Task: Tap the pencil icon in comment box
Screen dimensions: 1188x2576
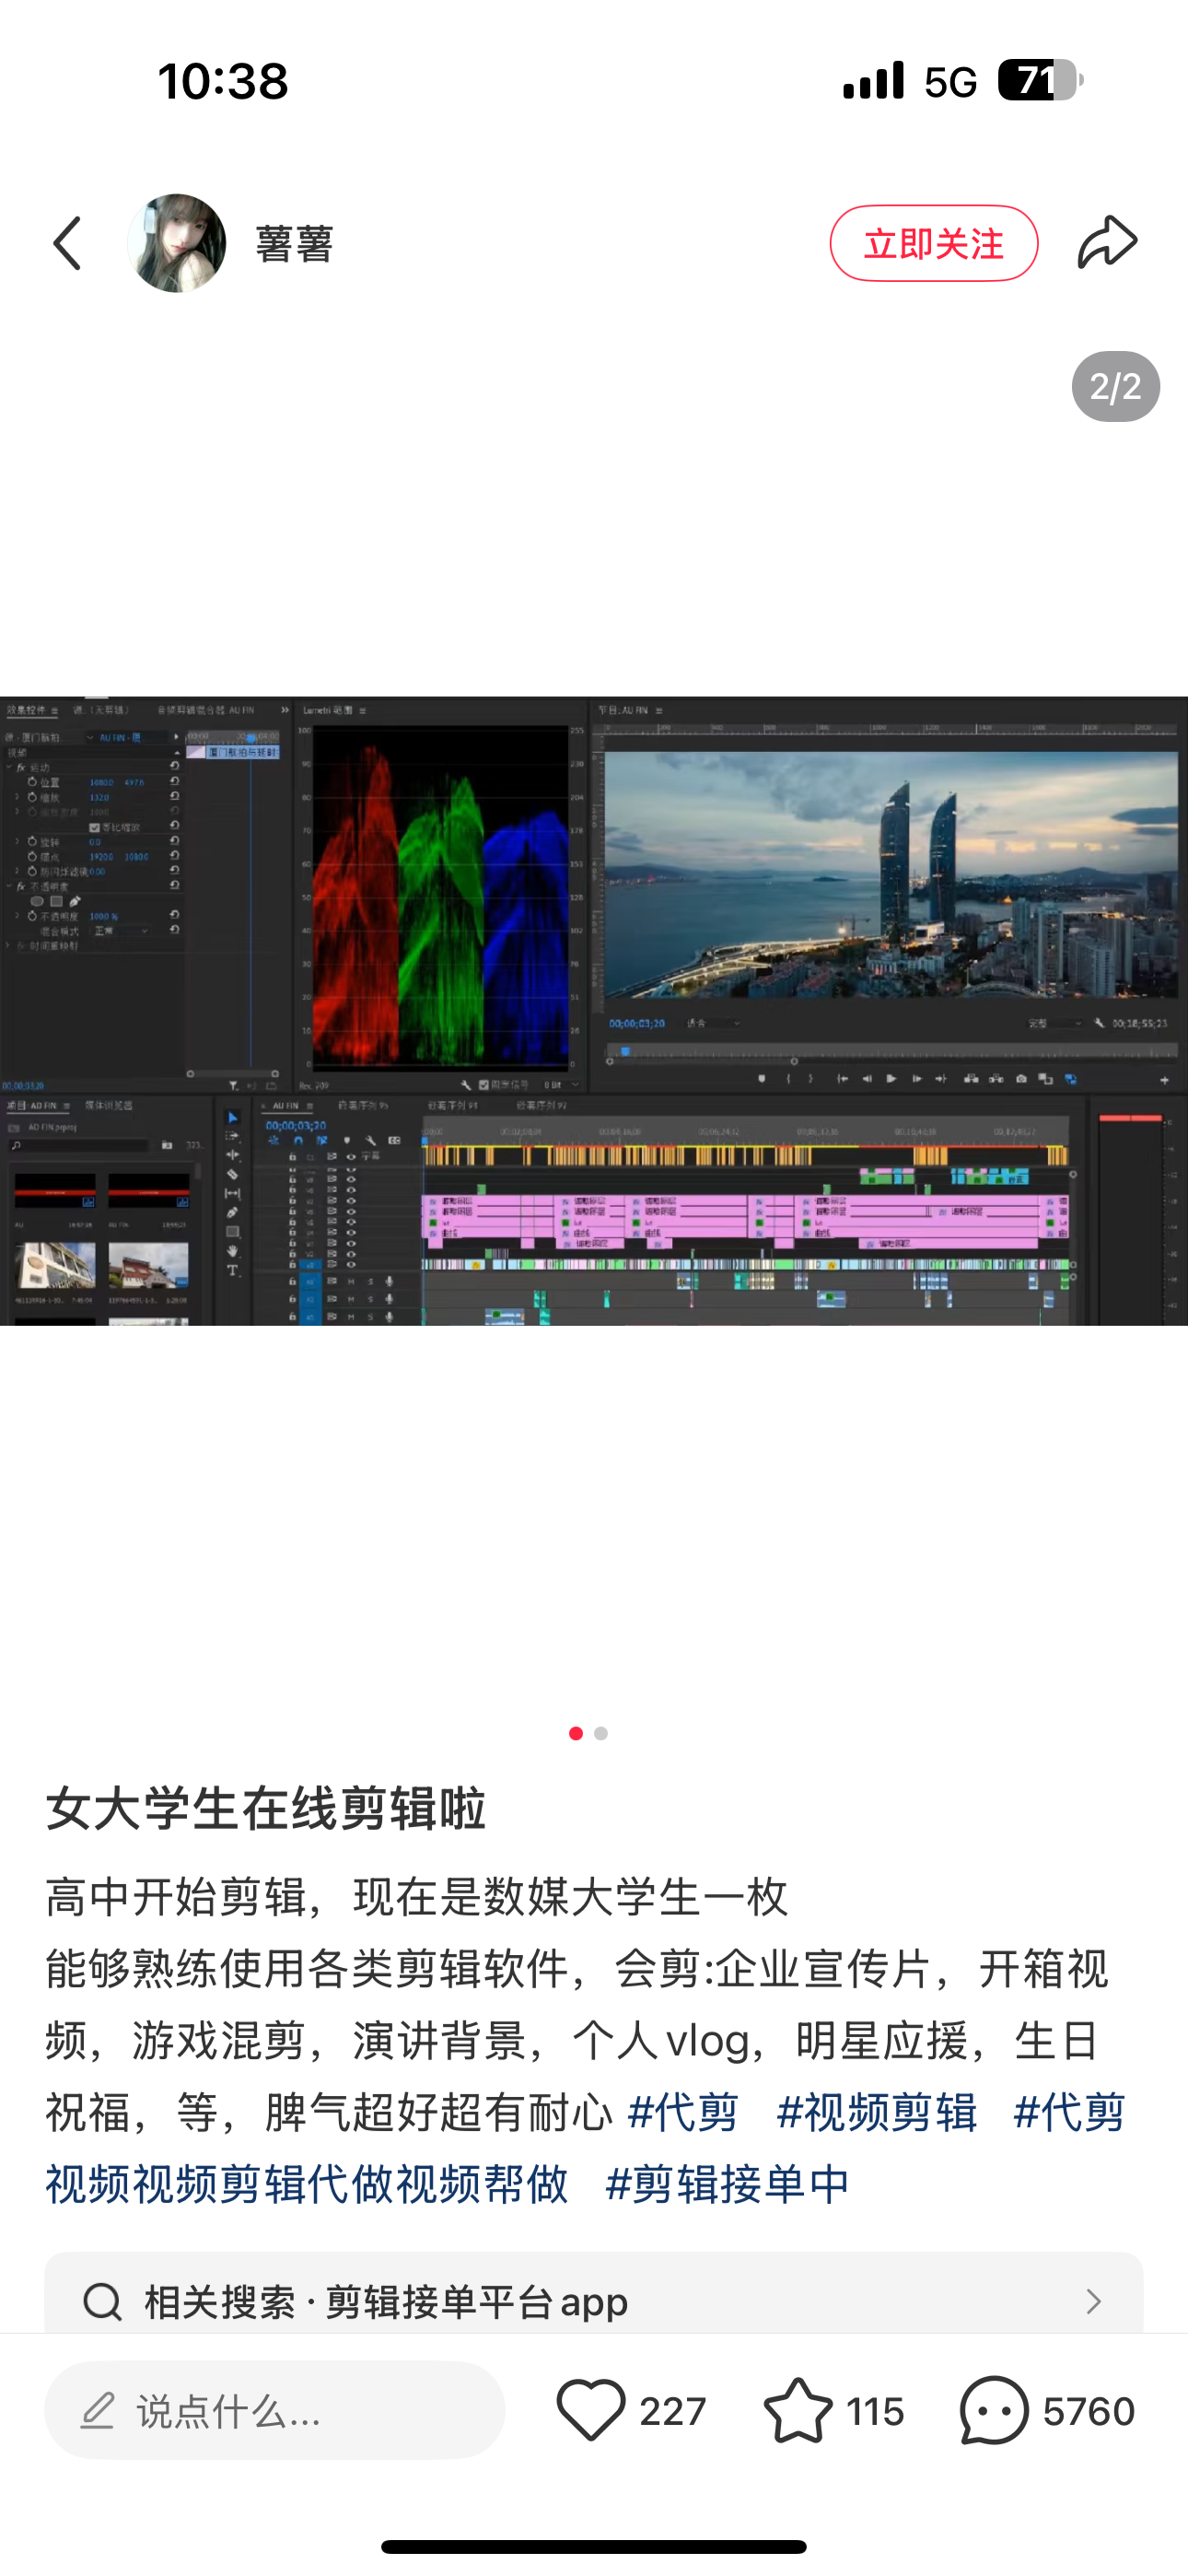Action: (98, 2411)
